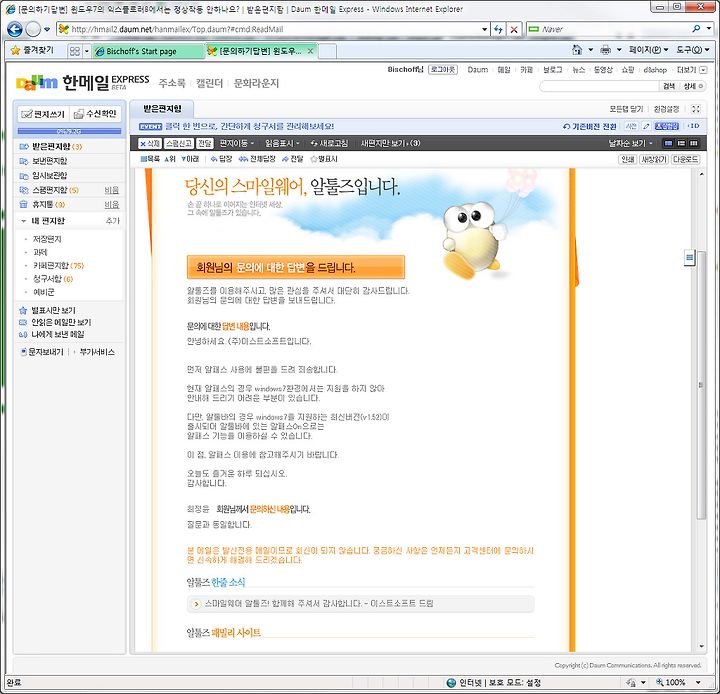This screenshot has width=720, height=694.
Task: Click the refresh icon in the address bar
Action: (498, 29)
